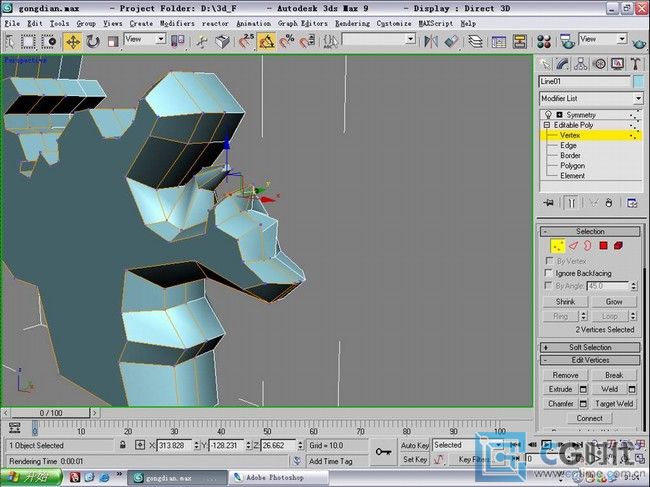Screen dimensions: 650x487
Task: Open the Curve Editor
Action: (x=499, y=41)
